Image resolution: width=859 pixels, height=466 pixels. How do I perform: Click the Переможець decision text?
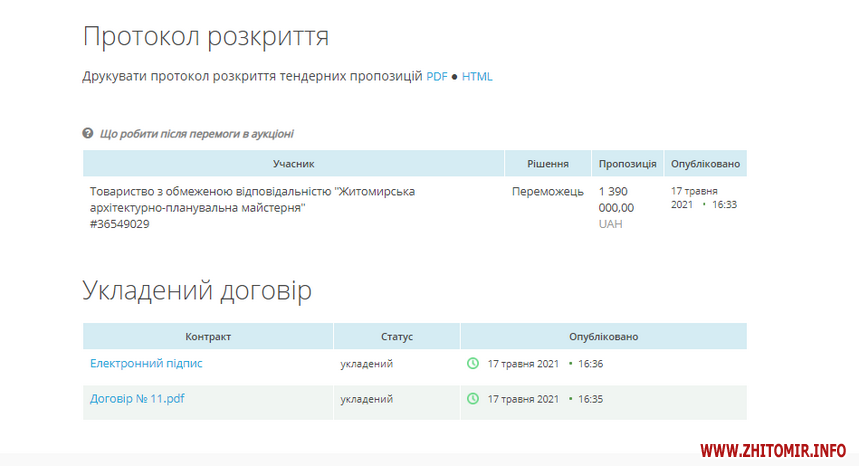547,191
